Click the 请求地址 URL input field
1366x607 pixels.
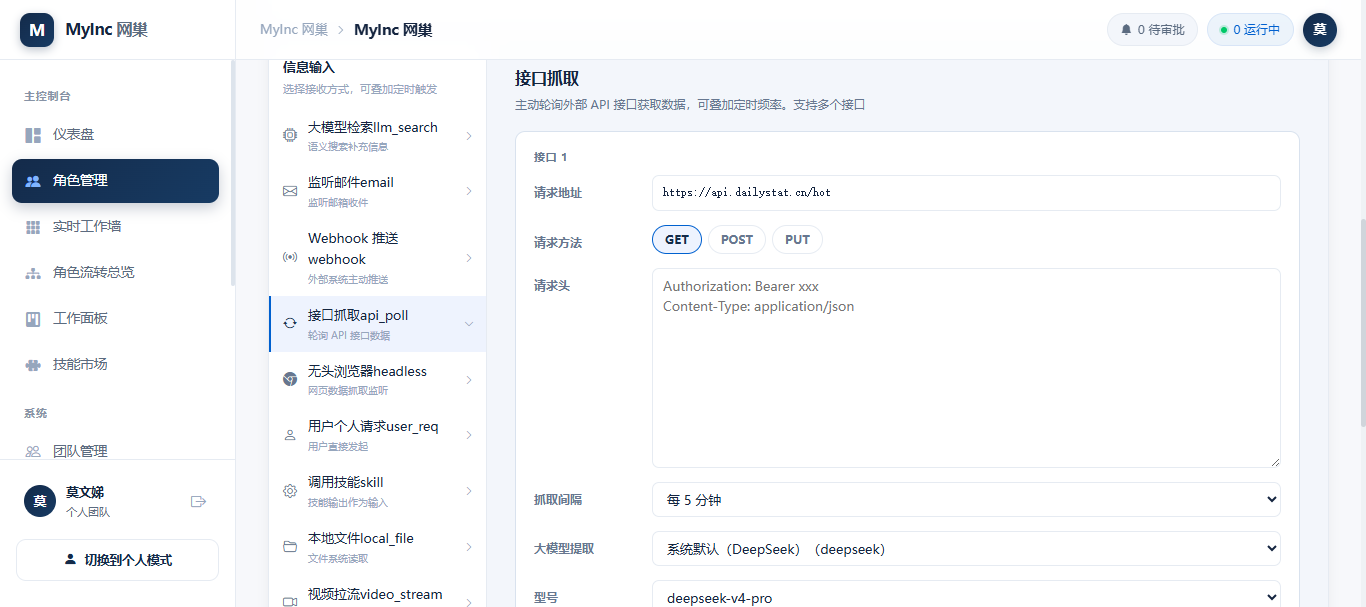(966, 193)
